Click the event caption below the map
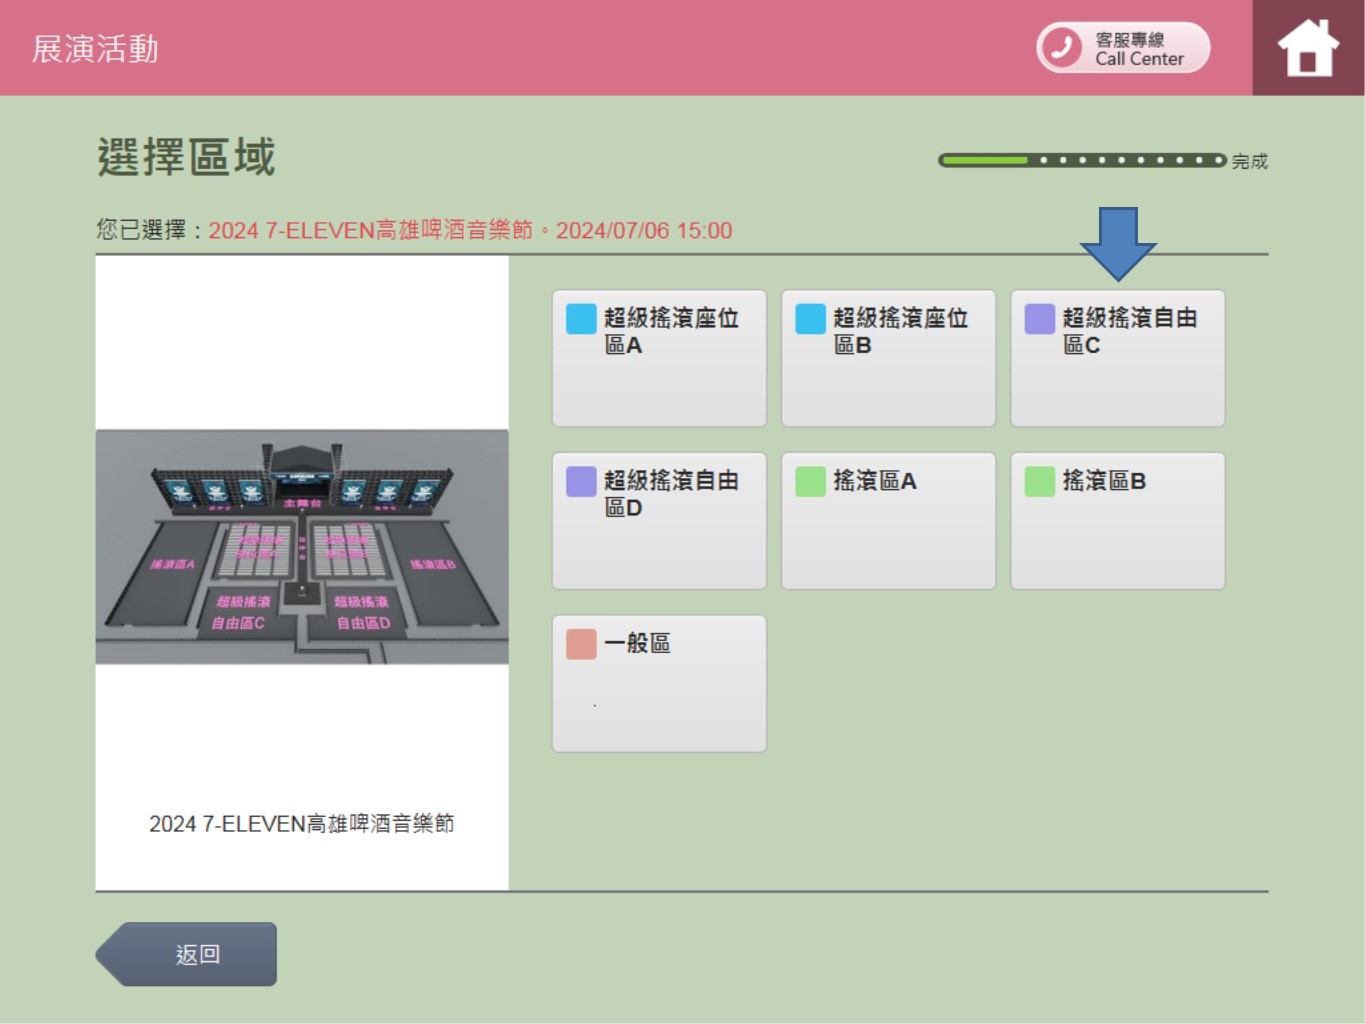Screen dimensions: 1365x1024 (302, 824)
